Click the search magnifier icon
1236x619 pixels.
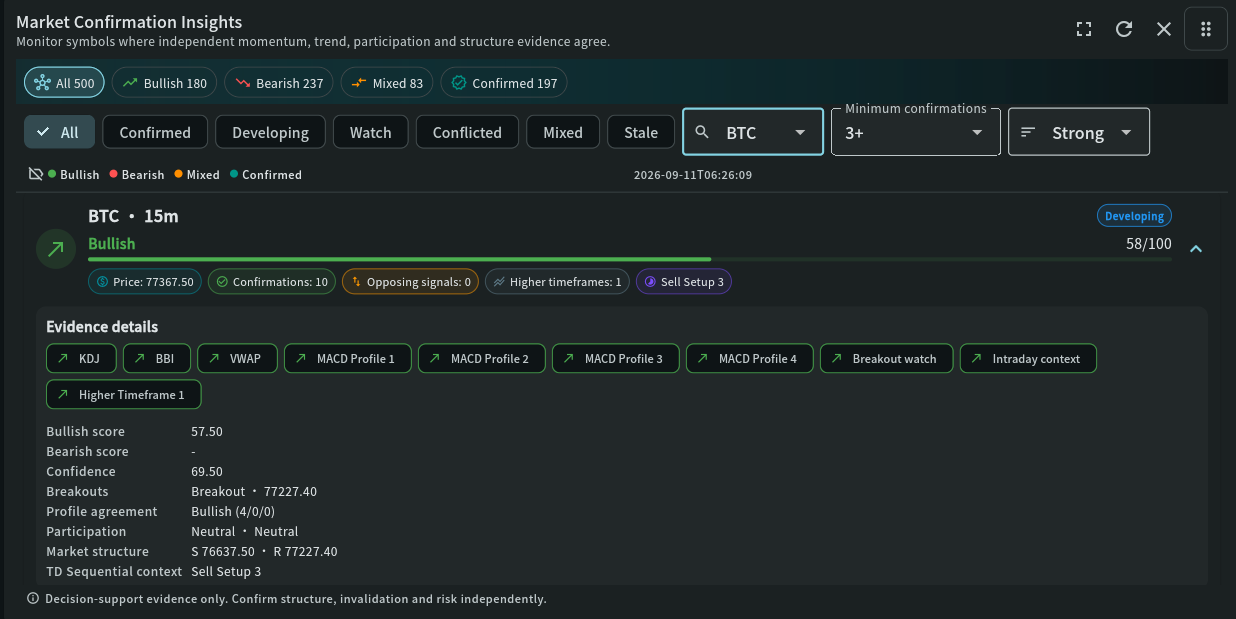click(x=702, y=132)
